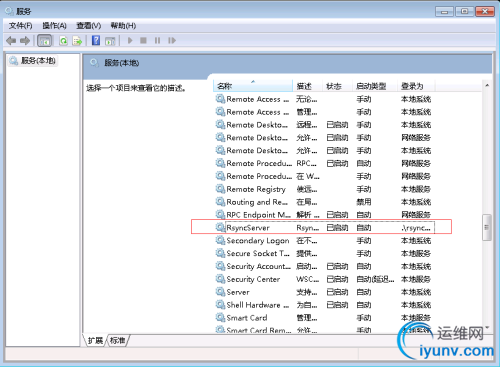
Task: Select the Remote Registry service row
Action: pyautogui.click(x=323, y=189)
